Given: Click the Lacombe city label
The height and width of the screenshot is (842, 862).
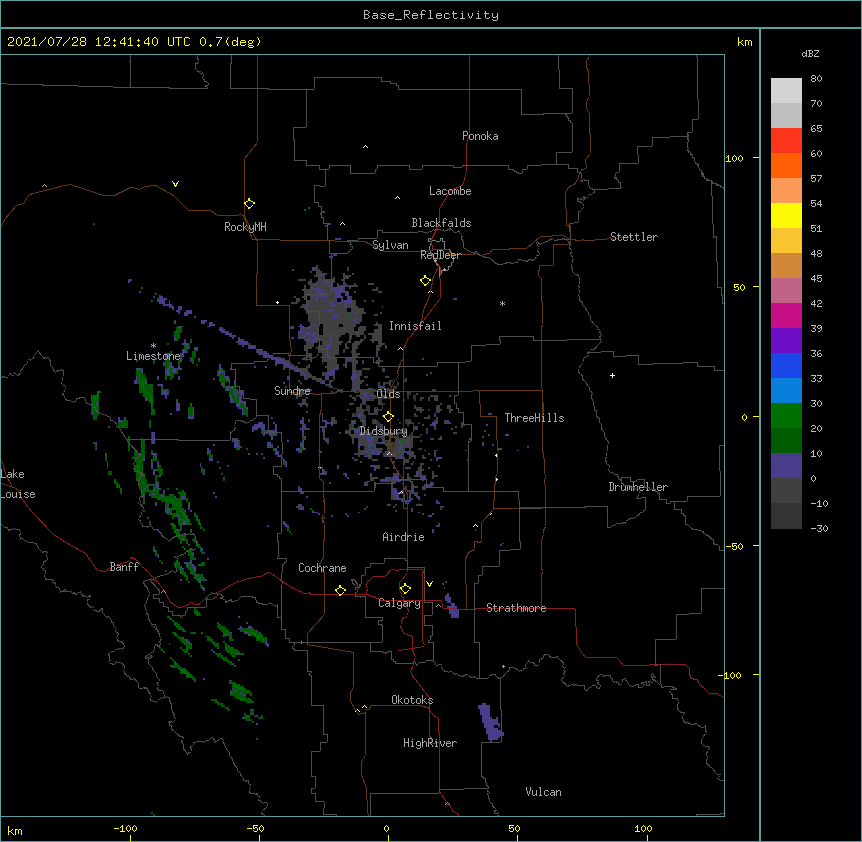Looking at the screenshot, I should (450, 191).
